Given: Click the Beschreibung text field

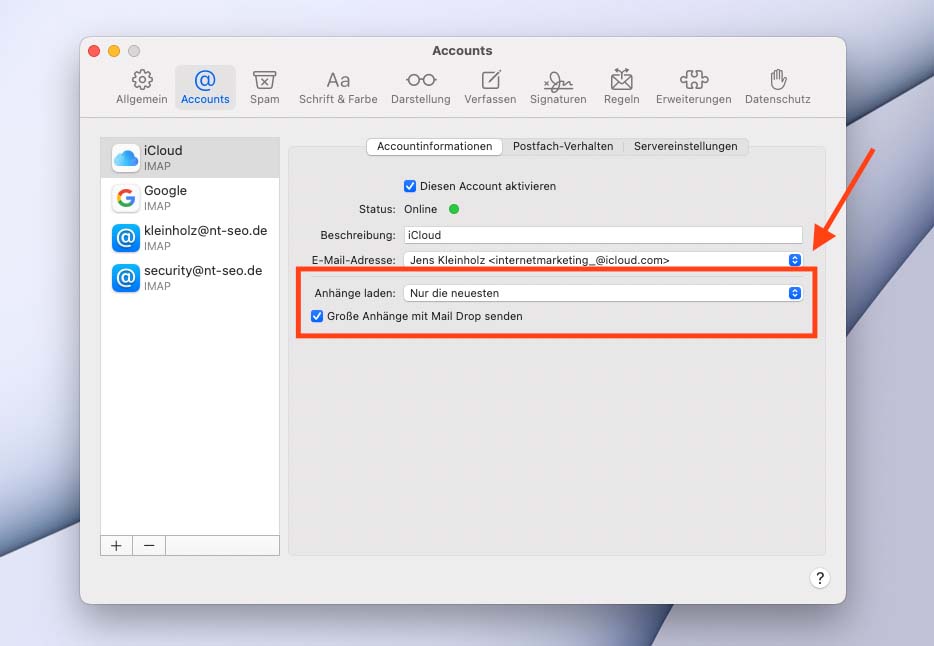Looking at the screenshot, I should point(603,235).
